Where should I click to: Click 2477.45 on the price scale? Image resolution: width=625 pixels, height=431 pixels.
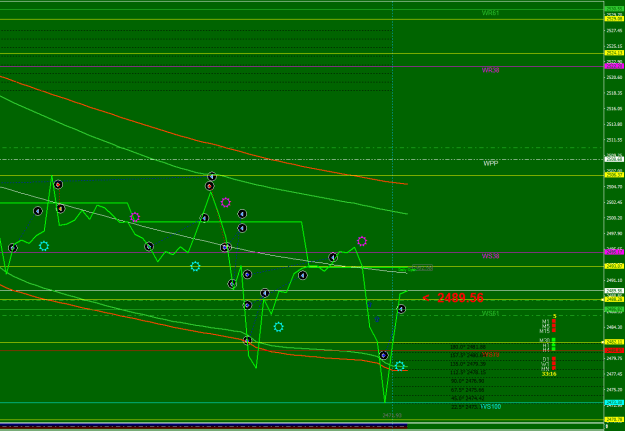point(614,374)
